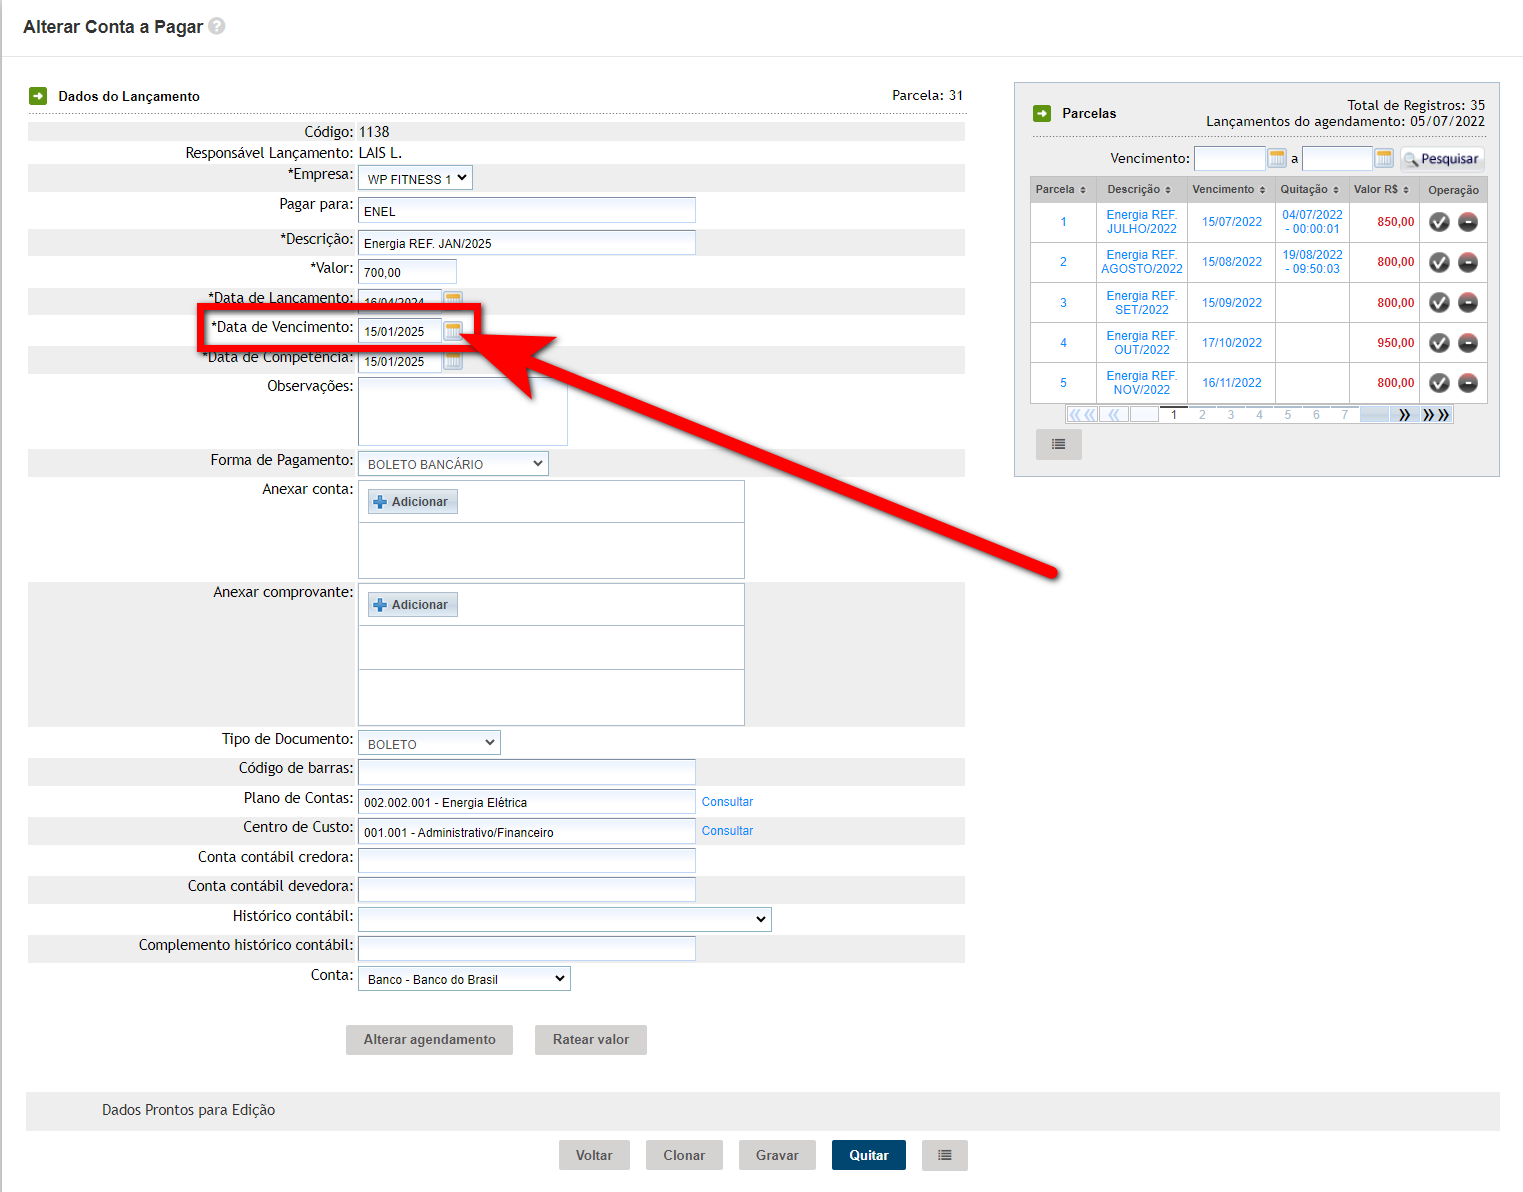Sort table by Valor R$ column
This screenshot has width=1523, height=1192.
point(1381,189)
